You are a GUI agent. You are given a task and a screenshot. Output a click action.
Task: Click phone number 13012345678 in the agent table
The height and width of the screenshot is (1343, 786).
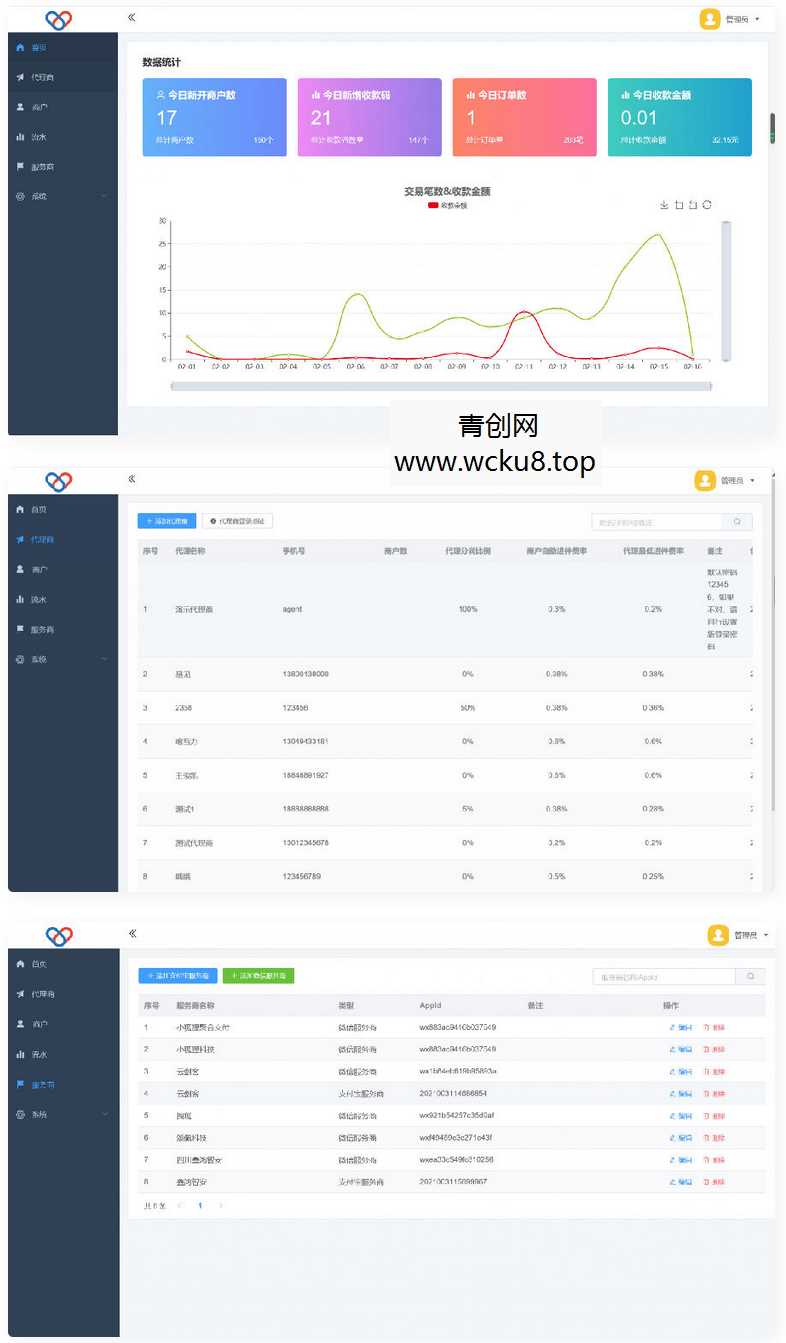(306, 843)
